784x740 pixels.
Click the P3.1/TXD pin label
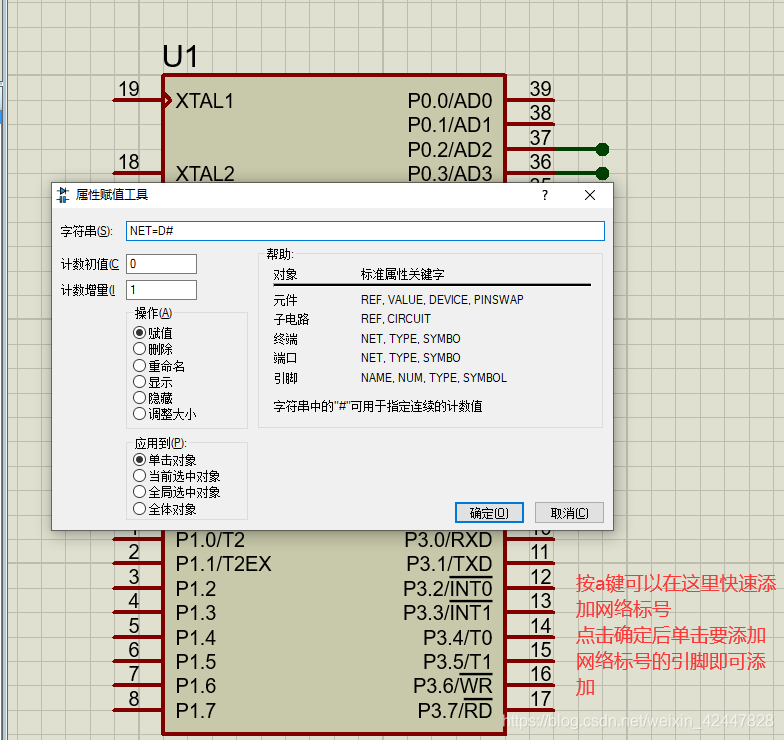tap(450, 564)
